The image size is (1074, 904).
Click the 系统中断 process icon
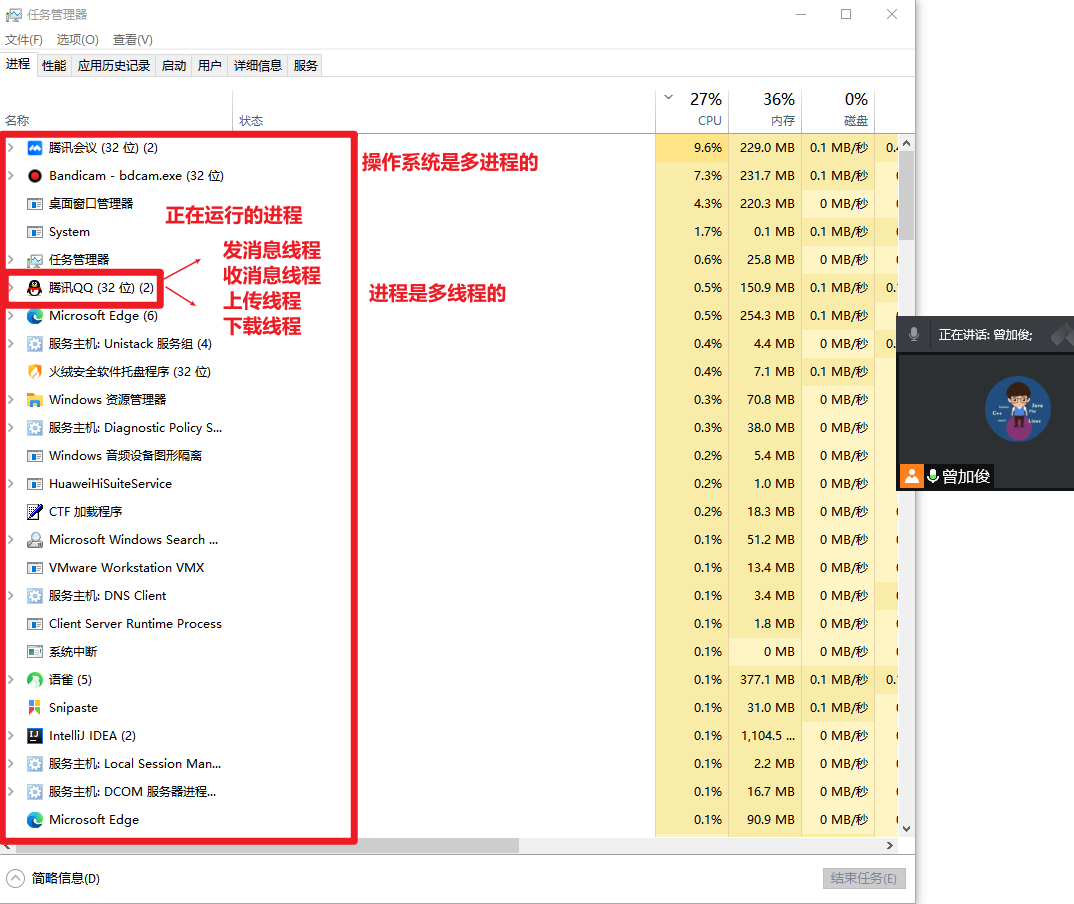coord(34,652)
